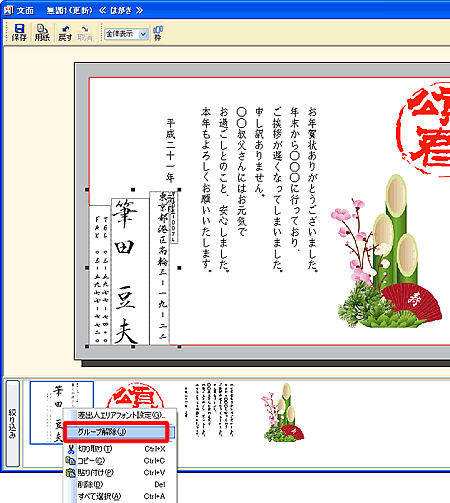Select the red 賀春 stamp thumbnail
Image resolution: width=450 pixels, height=503 pixels.
(135, 396)
